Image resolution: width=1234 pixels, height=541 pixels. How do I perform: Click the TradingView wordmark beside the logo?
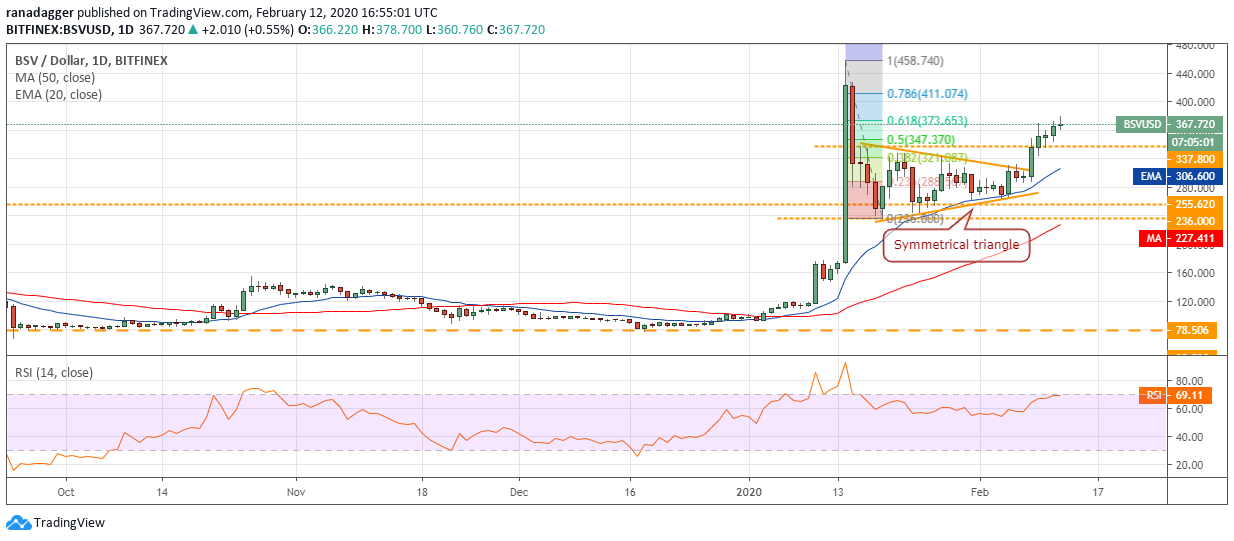pyautogui.click(x=69, y=523)
